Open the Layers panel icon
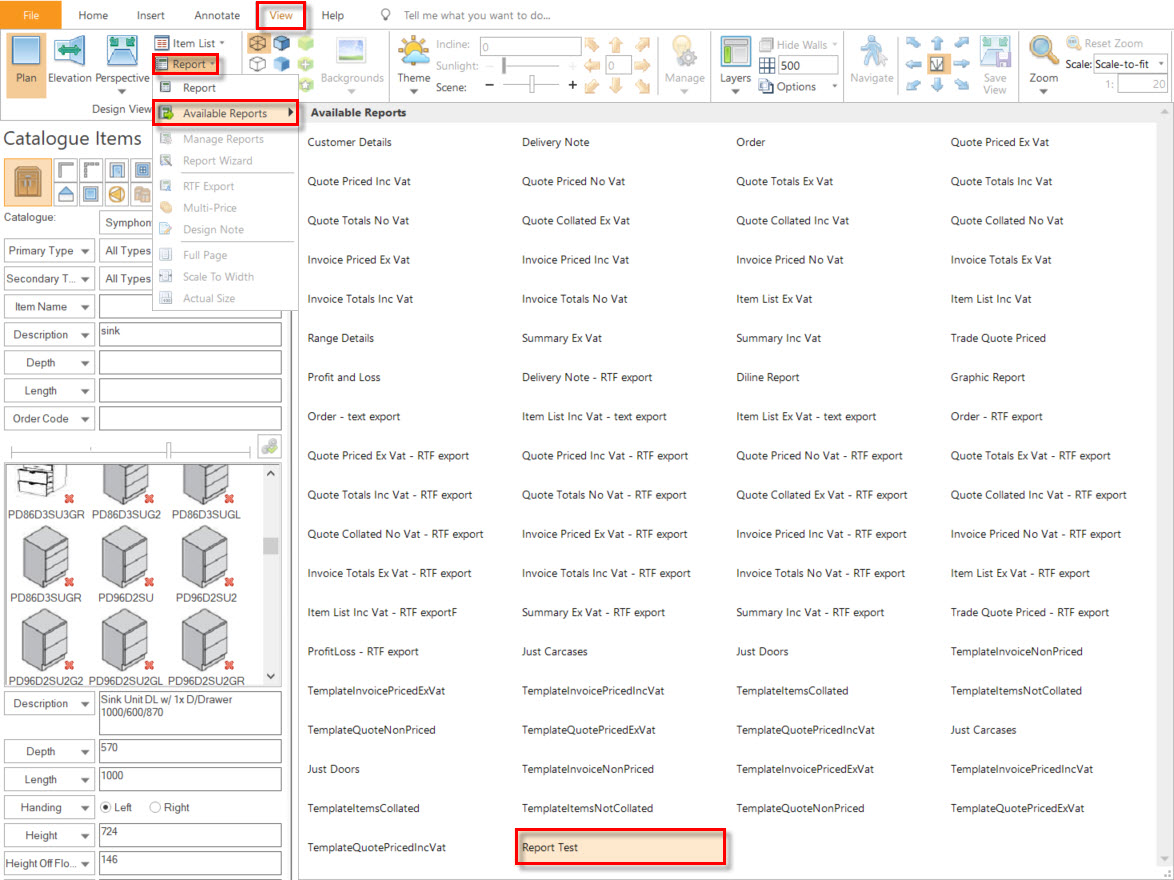1174x880 pixels. tap(735, 52)
